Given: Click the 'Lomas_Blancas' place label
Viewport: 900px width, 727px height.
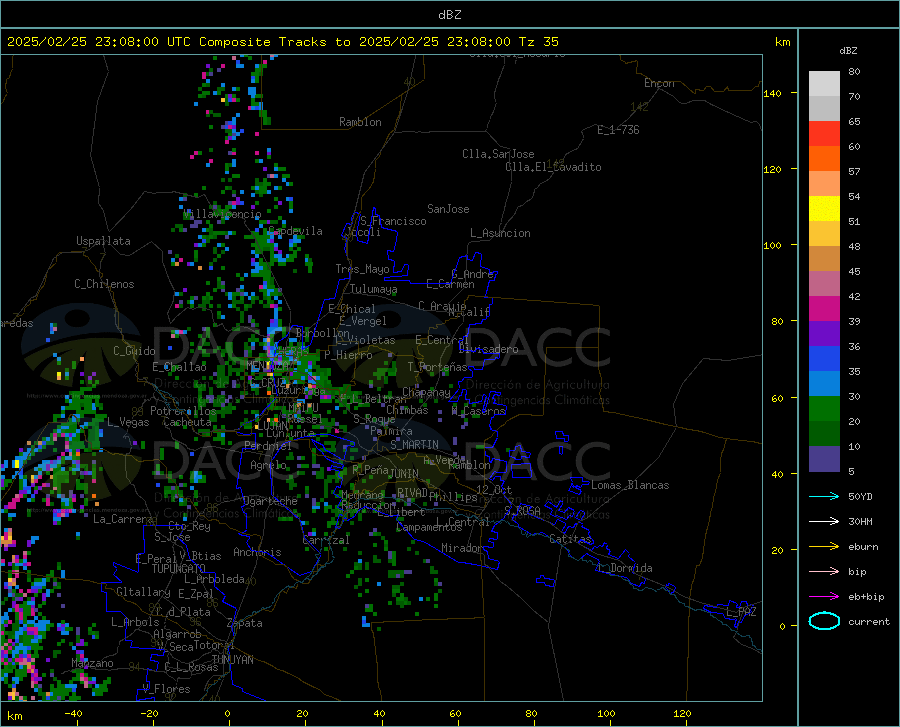Looking at the screenshot, I should (x=630, y=485).
